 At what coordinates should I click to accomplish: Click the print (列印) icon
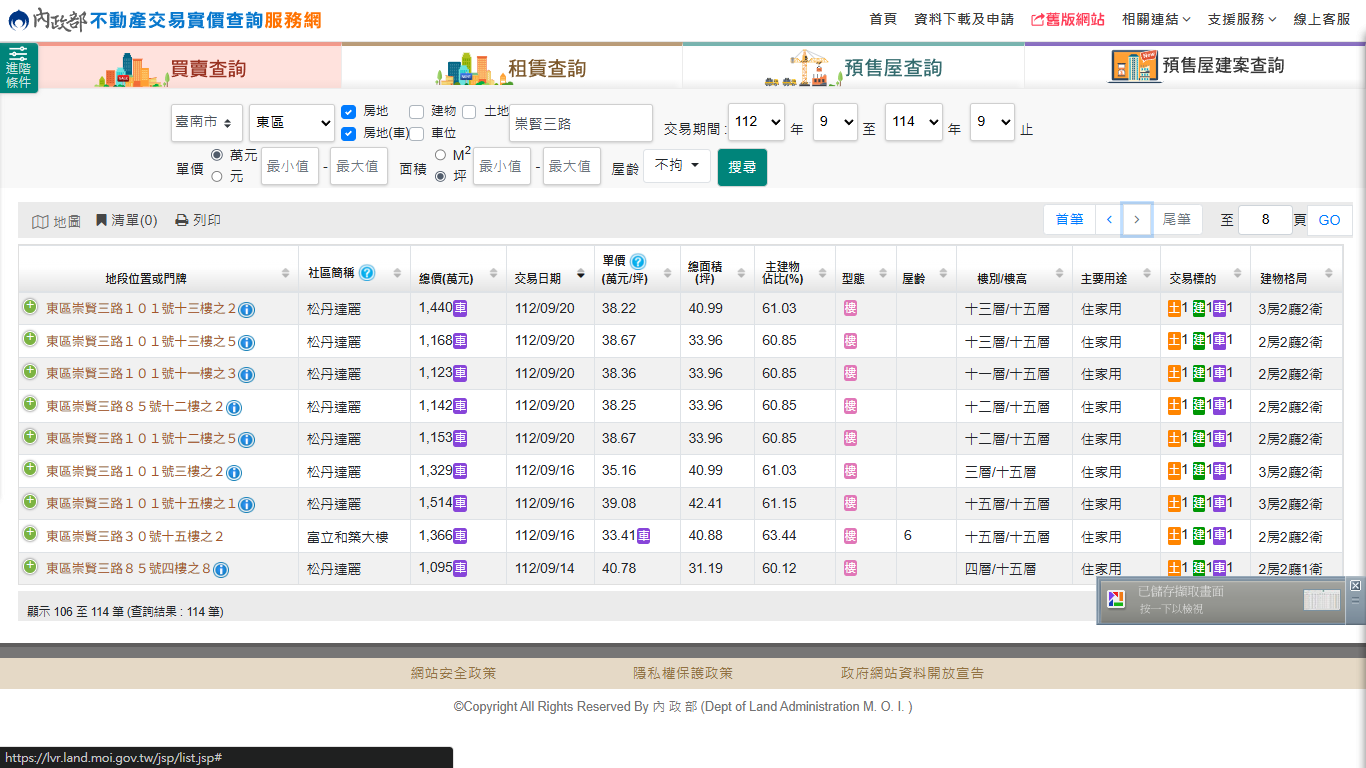click(x=182, y=220)
